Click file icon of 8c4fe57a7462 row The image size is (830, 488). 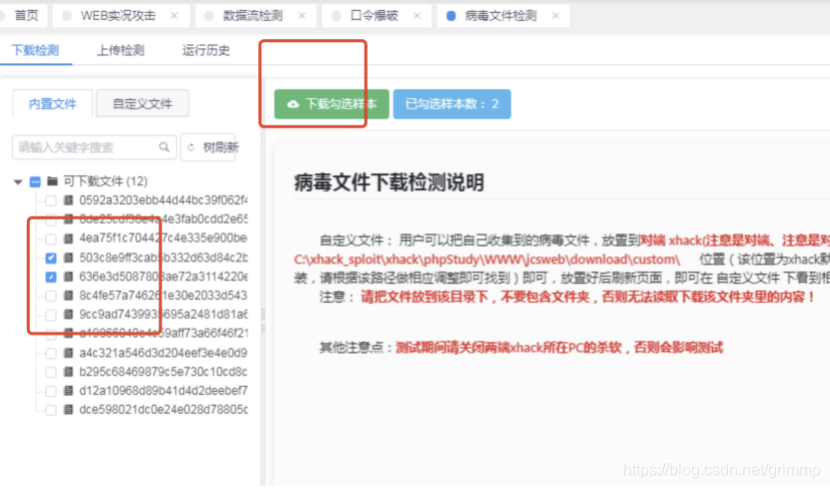tap(68, 295)
